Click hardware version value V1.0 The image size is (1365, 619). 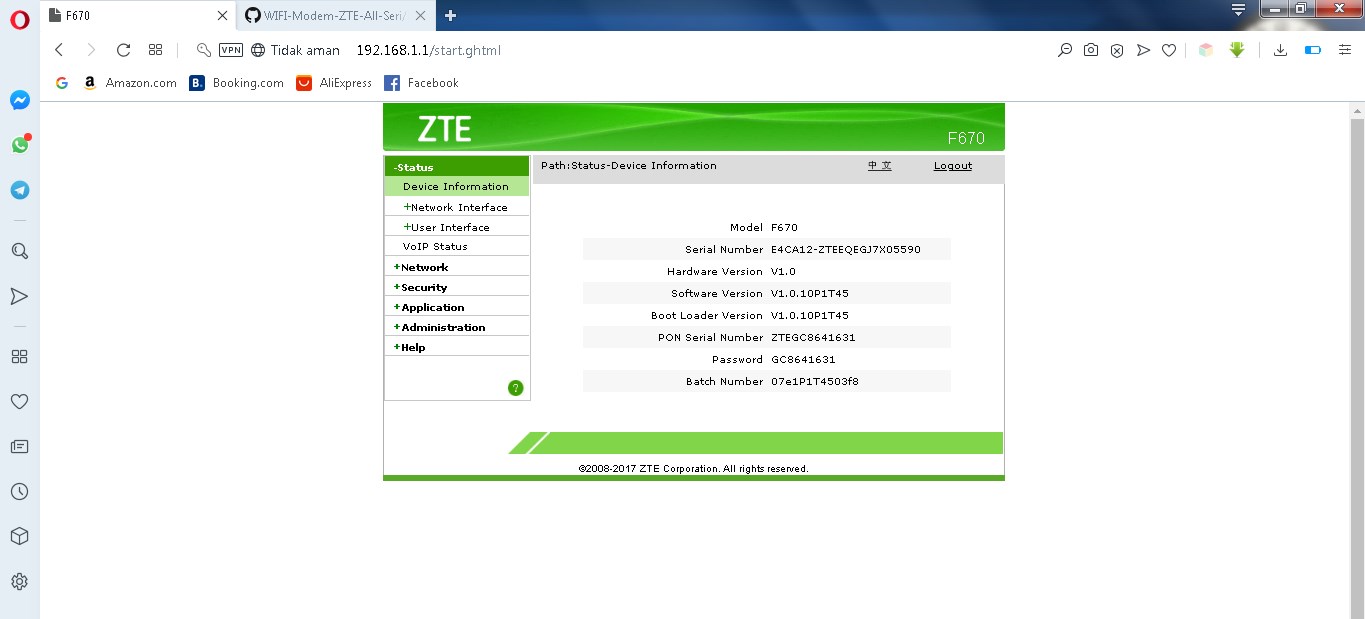pyautogui.click(x=783, y=272)
